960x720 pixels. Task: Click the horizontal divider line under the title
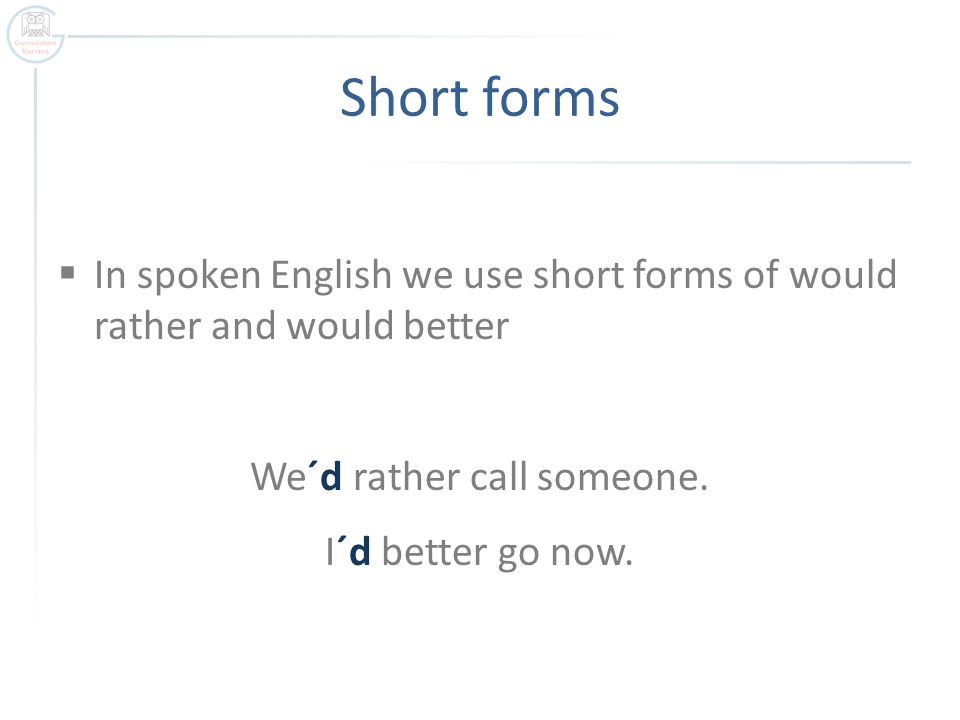(640, 162)
